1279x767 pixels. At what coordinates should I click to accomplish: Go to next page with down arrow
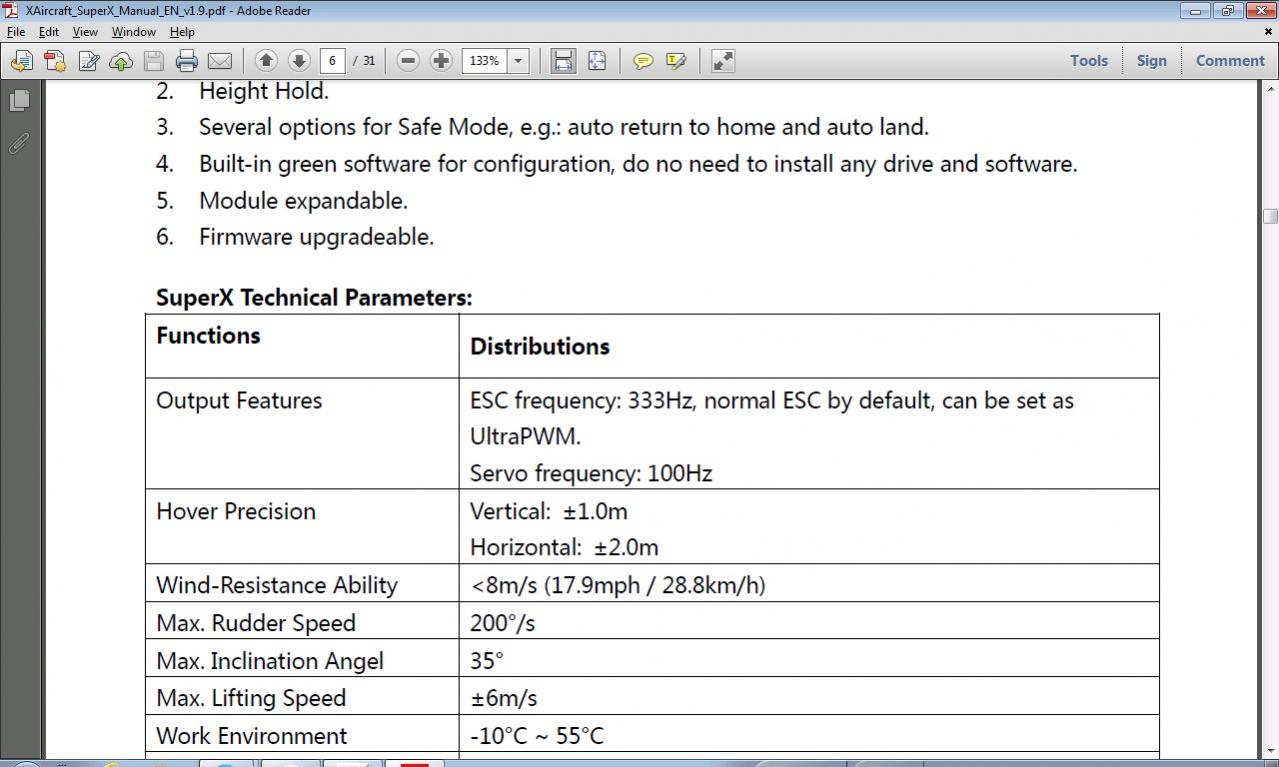pos(298,60)
